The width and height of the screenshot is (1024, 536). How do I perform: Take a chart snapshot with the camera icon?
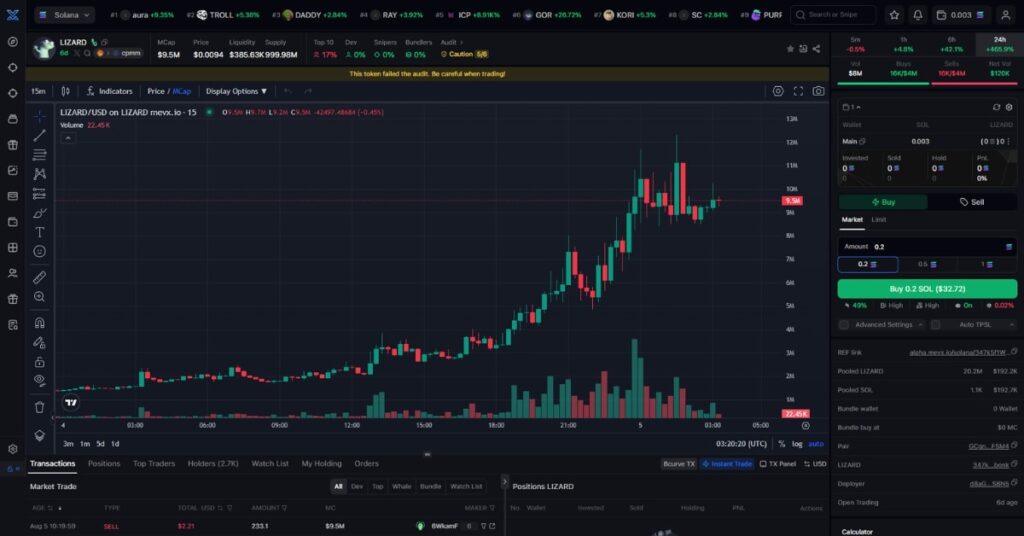pyautogui.click(x=818, y=91)
